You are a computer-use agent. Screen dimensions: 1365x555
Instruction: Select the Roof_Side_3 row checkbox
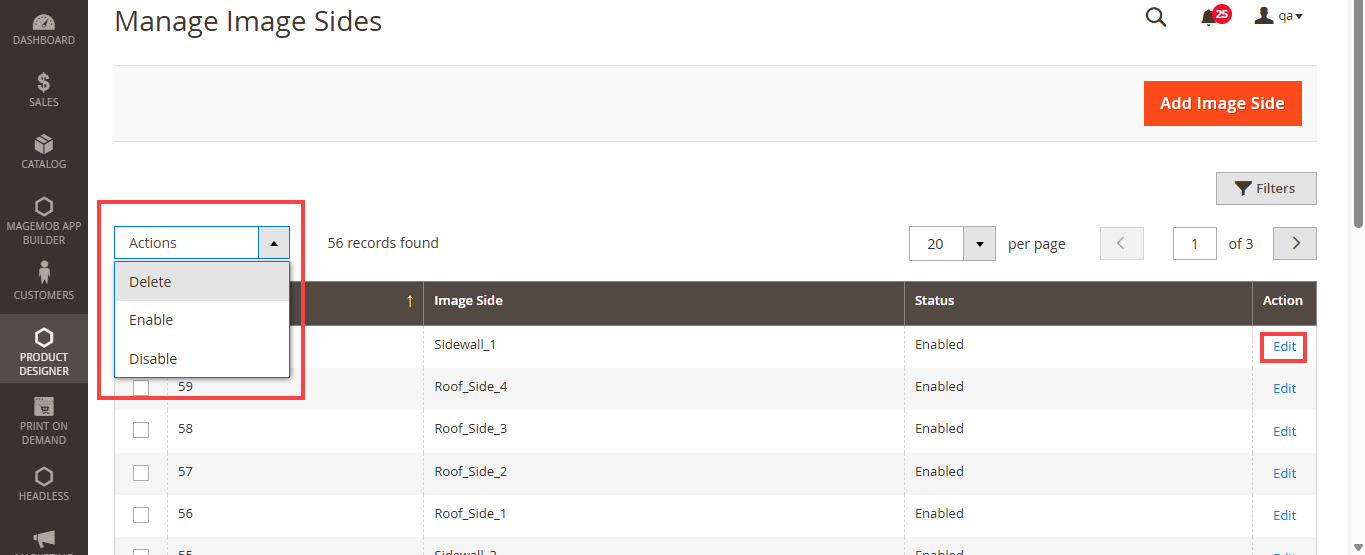click(141, 429)
